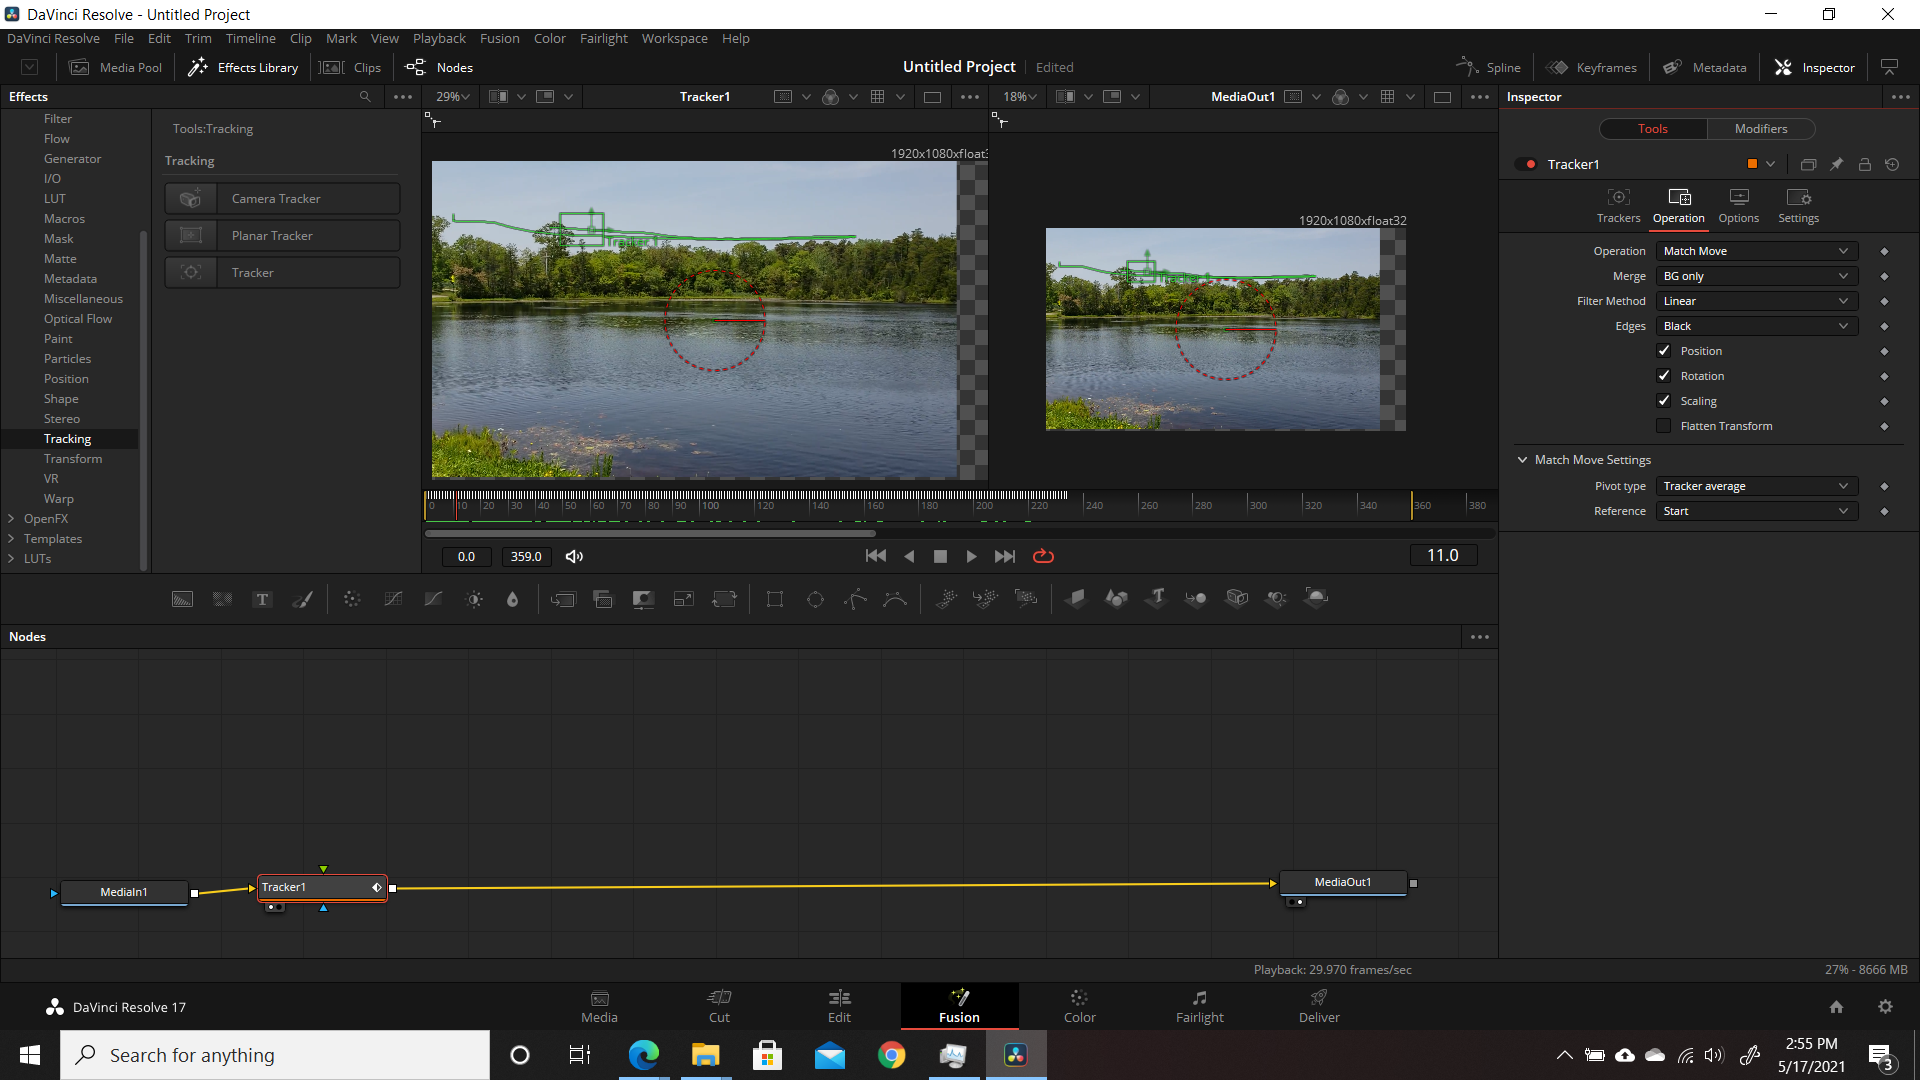Add a Merge node from toolbar

[x=563, y=599]
